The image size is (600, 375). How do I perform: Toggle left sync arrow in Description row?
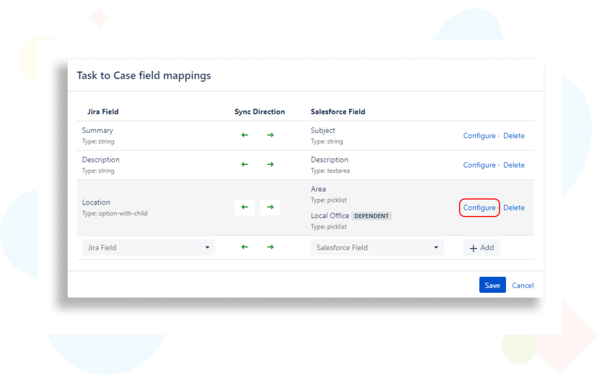tap(245, 165)
